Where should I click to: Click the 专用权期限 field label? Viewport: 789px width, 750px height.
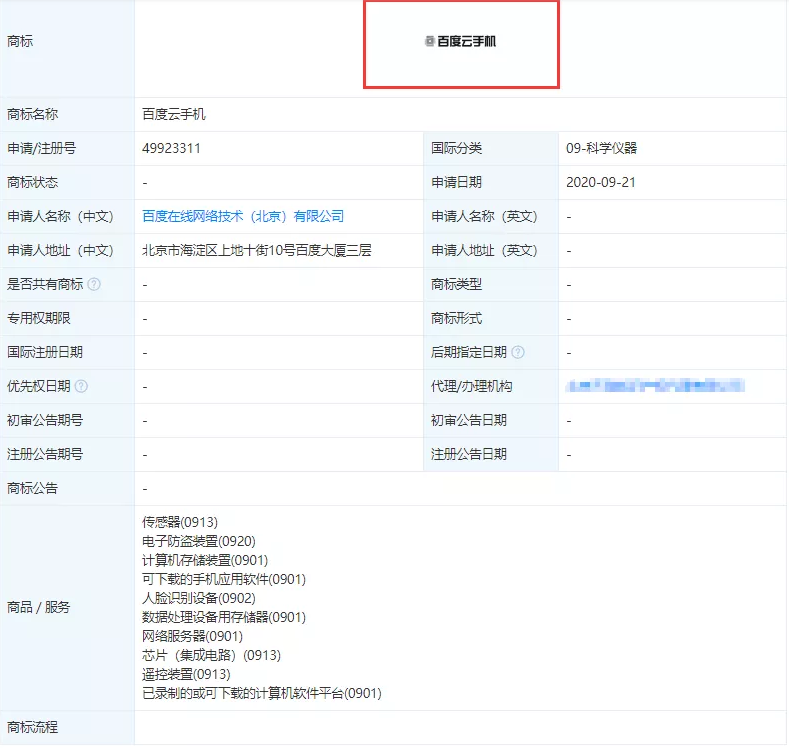[x=38, y=318]
